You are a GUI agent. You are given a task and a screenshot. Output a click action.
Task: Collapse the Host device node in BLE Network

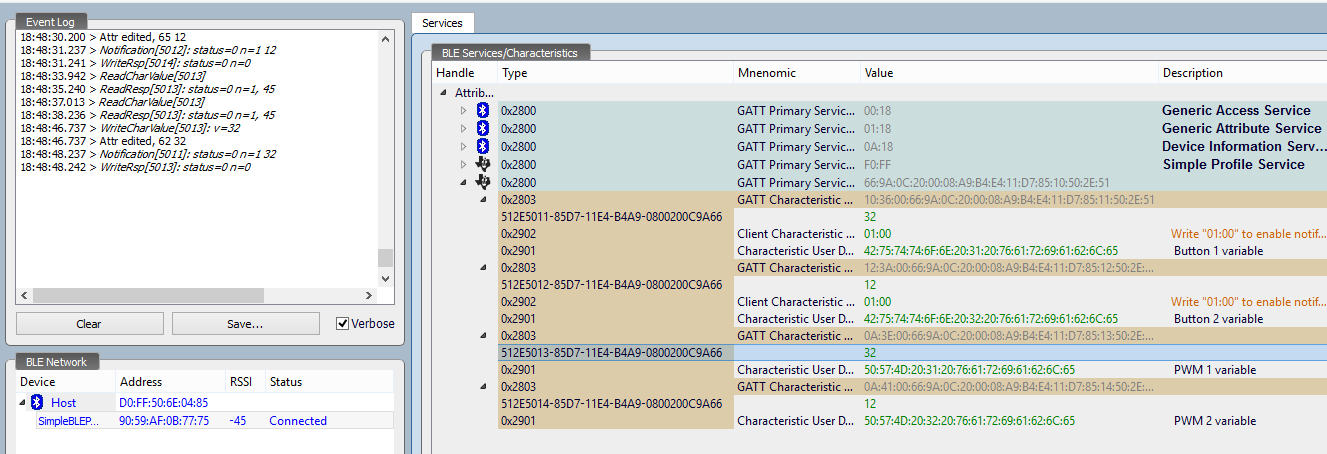point(23,402)
